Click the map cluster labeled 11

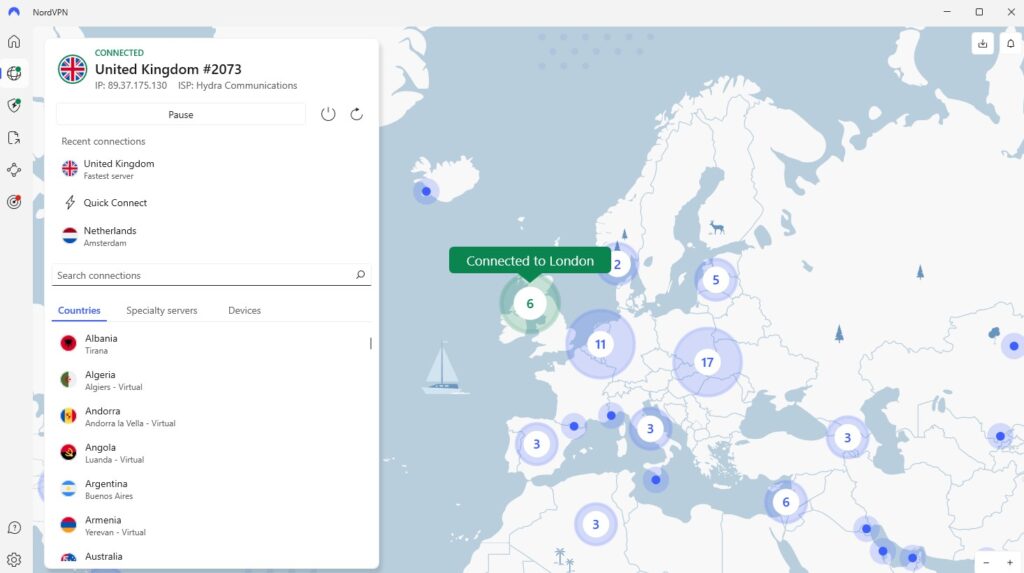(600, 344)
